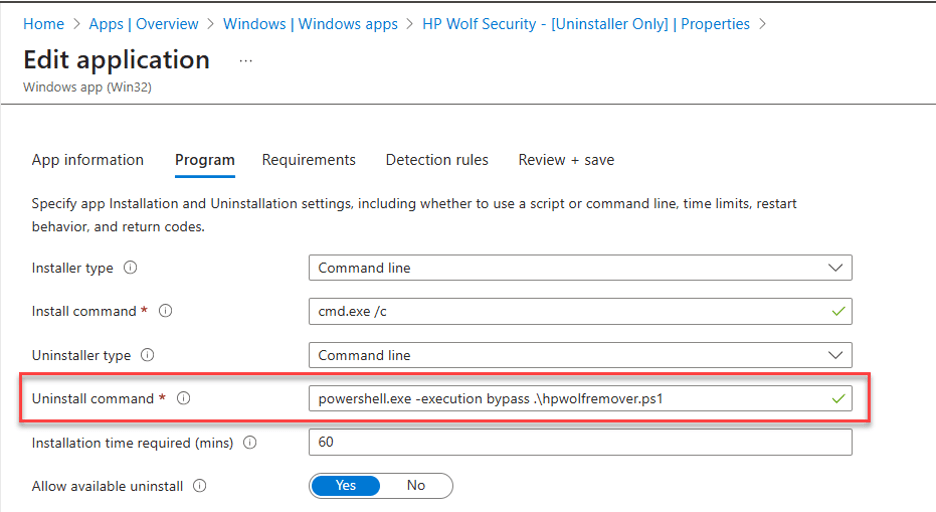The image size is (936, 512).
Task: Open the Review + save tab
Action: click(566, 160)
